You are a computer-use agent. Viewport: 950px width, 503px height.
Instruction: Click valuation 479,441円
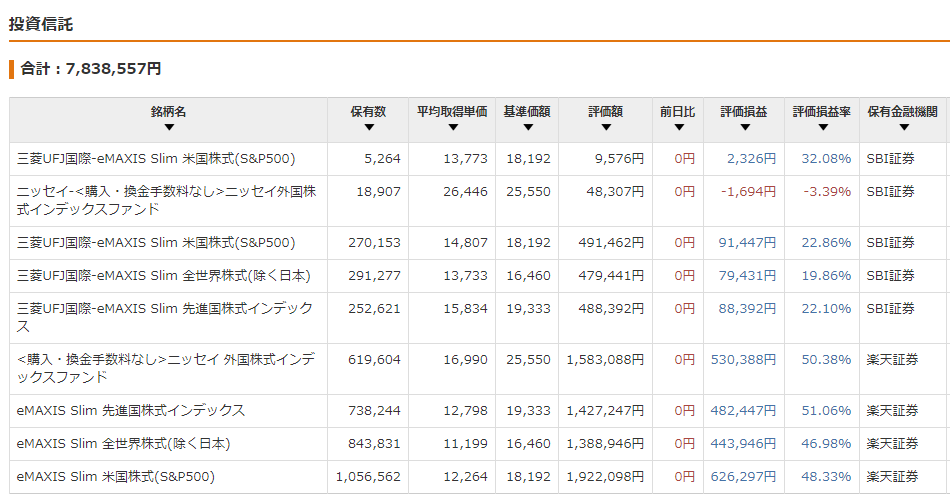point(611,276)
